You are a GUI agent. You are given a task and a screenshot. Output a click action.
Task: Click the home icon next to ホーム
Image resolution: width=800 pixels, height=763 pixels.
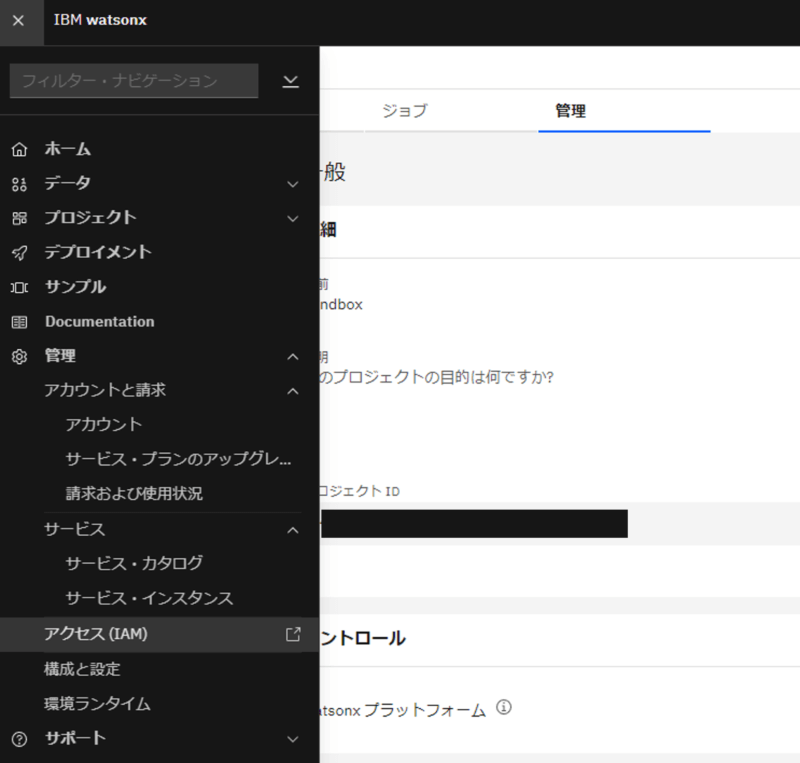pos(19,150)
